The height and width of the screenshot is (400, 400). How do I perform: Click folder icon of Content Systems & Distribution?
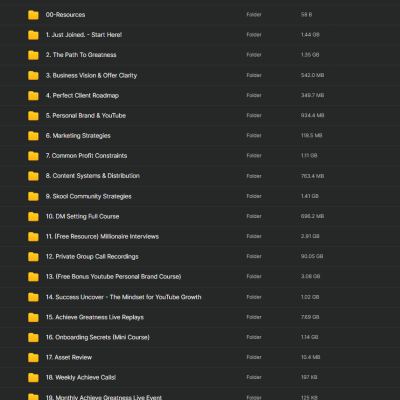(x=33, y=176)
